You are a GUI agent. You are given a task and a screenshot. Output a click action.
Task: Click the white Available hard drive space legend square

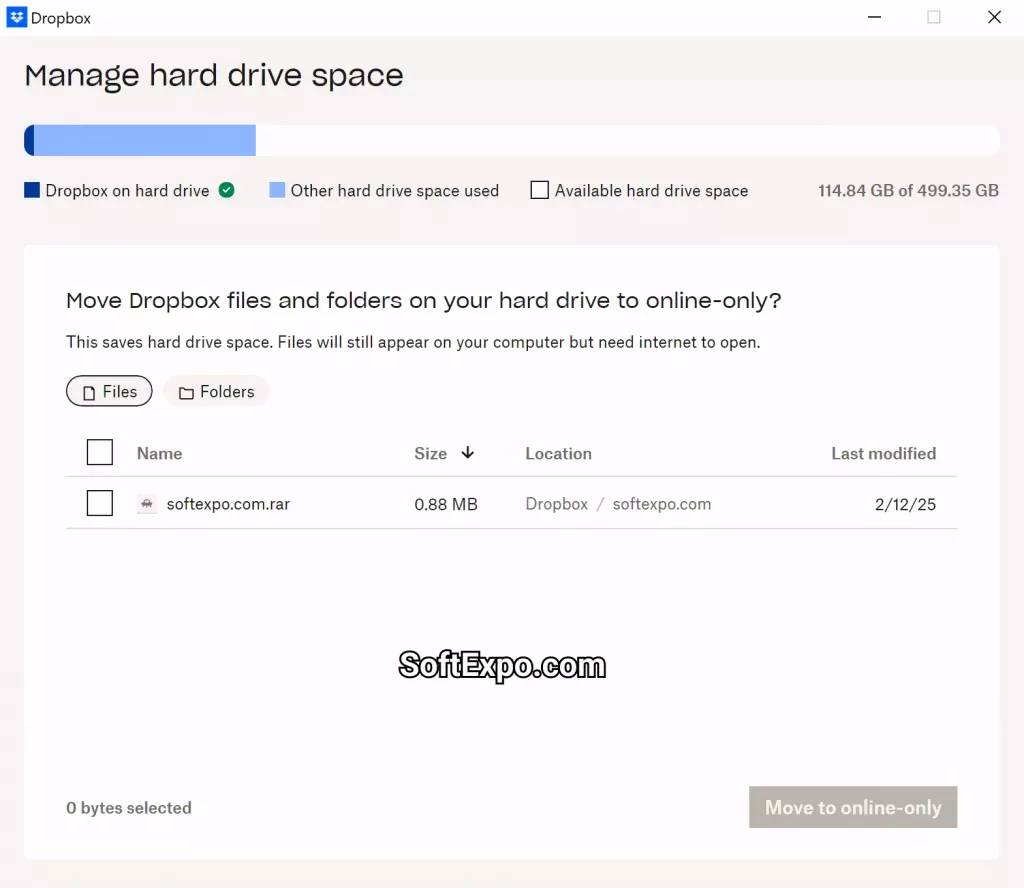(539, 190)
